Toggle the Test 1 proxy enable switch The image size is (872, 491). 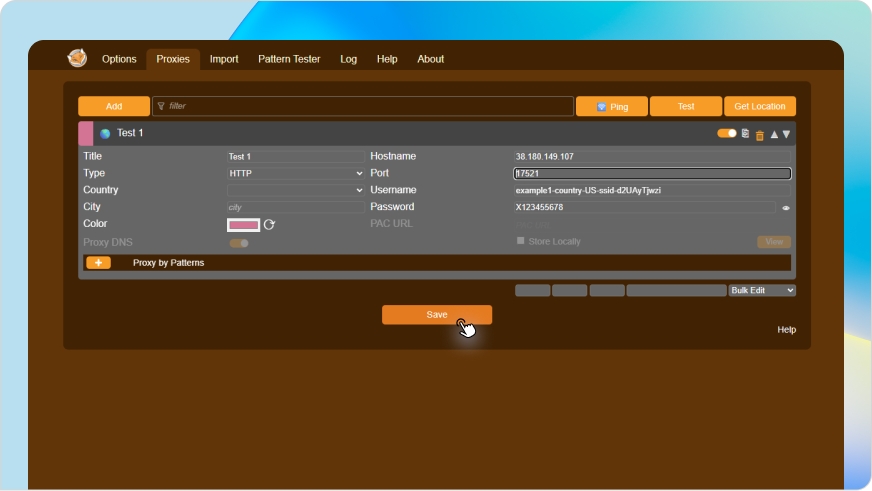pos(727,133)
